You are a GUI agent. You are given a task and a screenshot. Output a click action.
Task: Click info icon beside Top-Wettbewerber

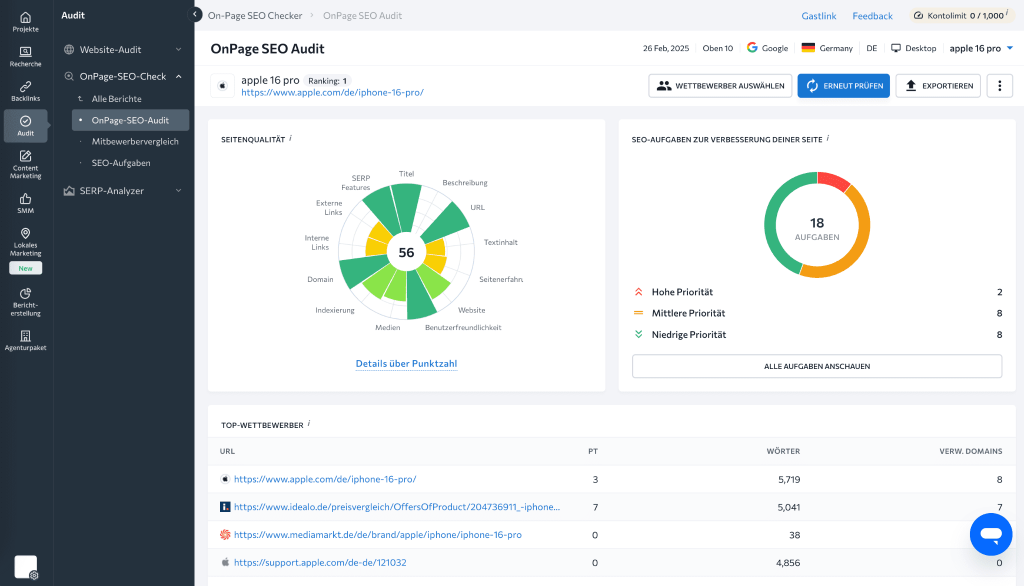click(x=309, y=423)
